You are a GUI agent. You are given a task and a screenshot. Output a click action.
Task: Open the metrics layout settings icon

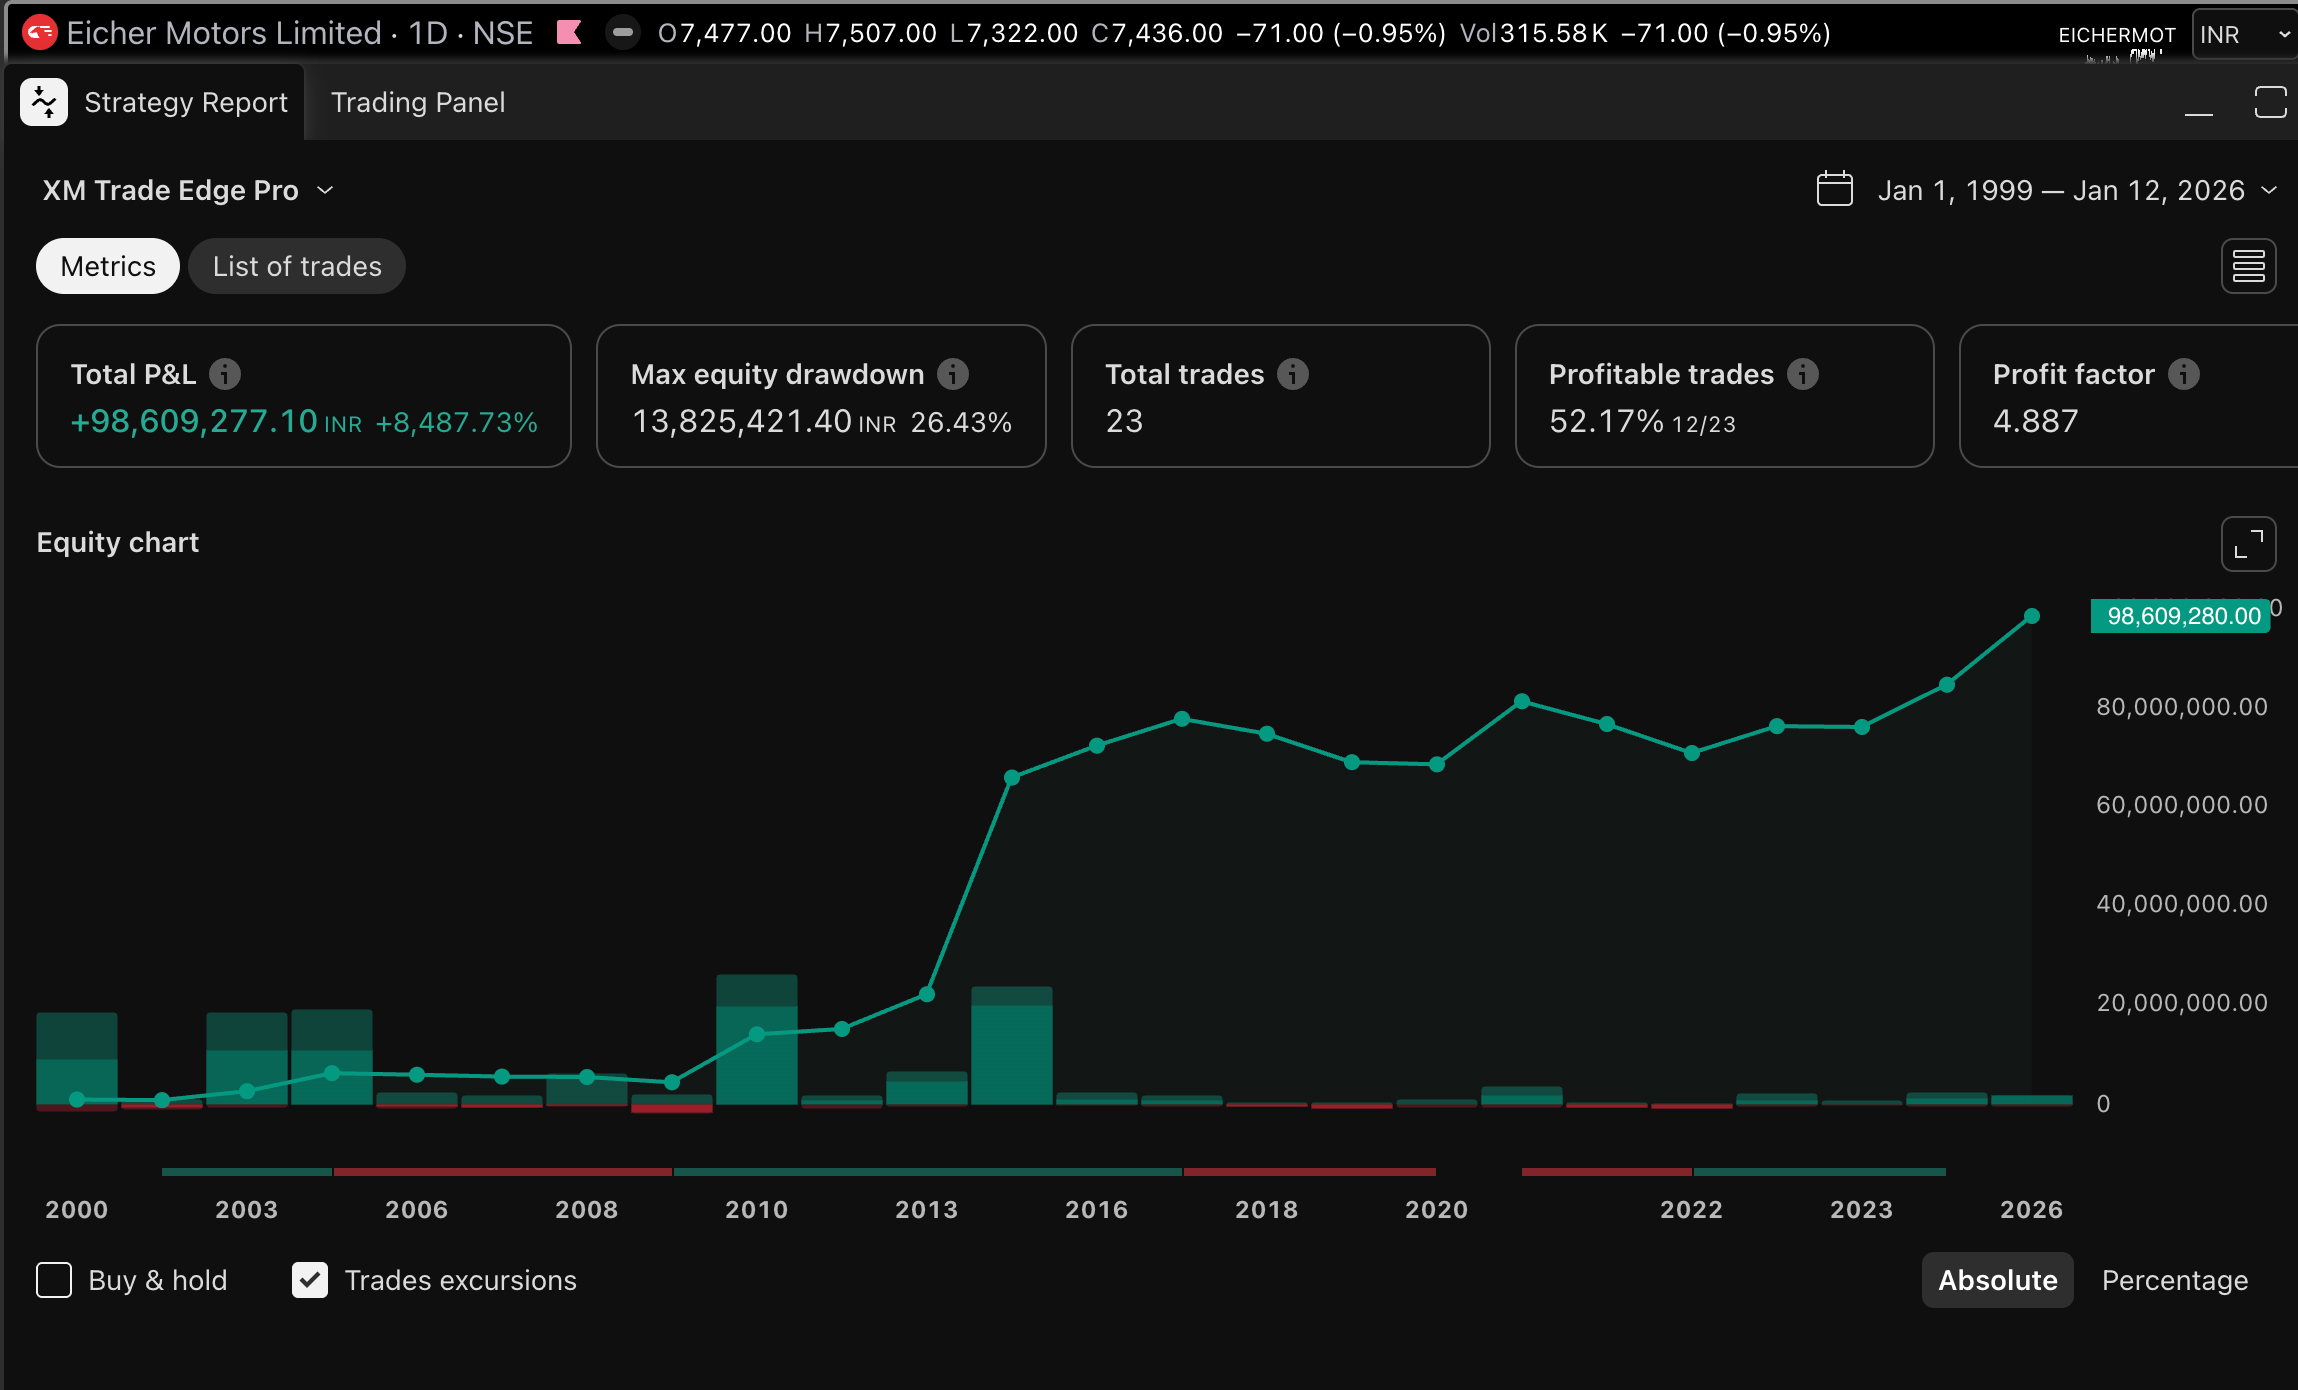tap(2248, 266)
